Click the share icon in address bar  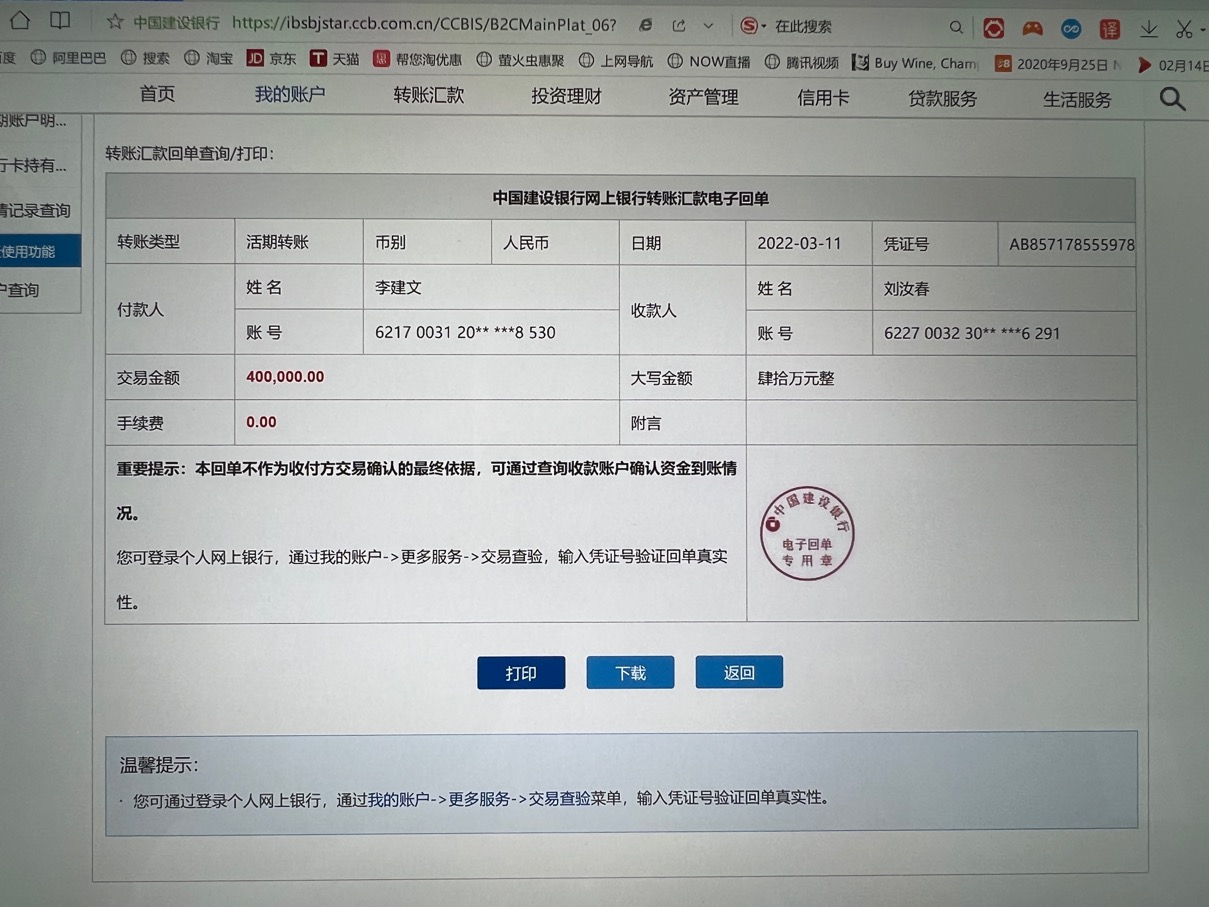(679, 25)
